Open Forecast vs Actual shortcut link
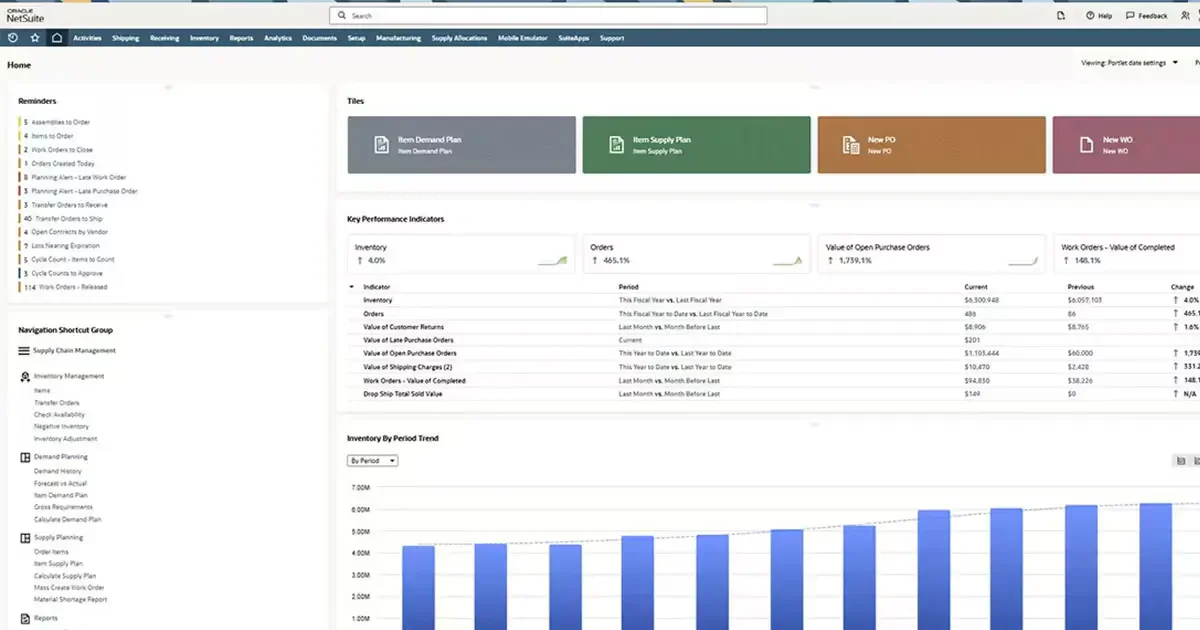 (x=60, y=483)
